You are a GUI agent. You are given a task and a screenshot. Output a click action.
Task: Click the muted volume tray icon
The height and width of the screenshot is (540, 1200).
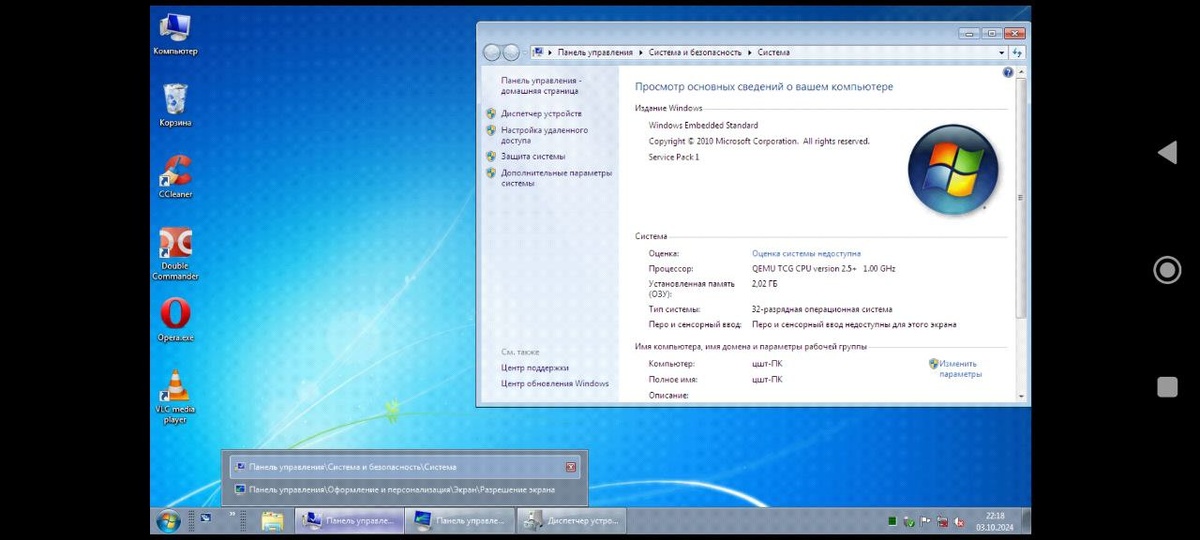tap(958, 521)
